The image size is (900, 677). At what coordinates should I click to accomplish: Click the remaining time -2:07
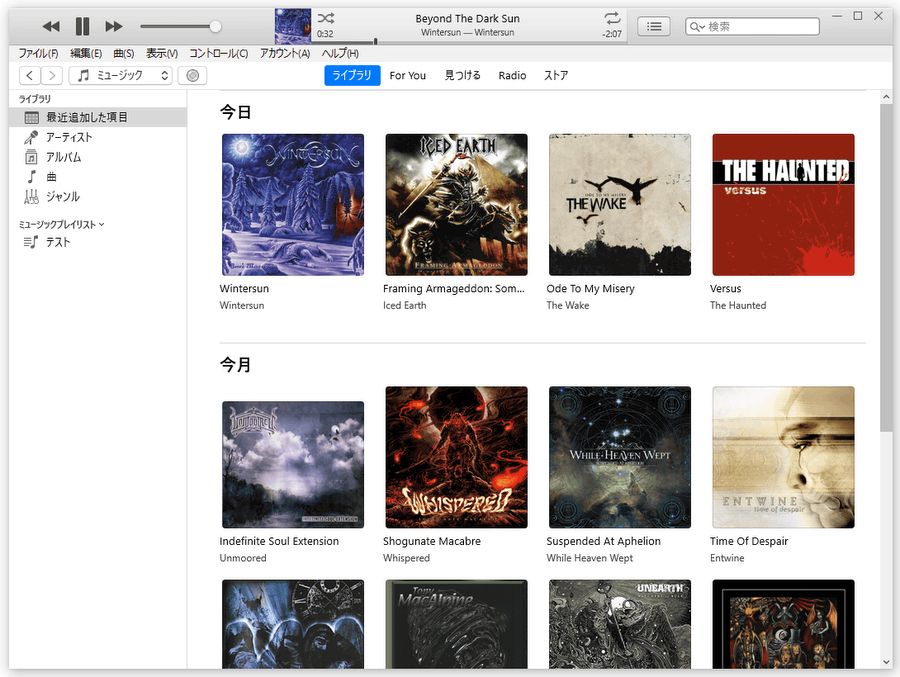pyautogui.click(x=612, y=34)
